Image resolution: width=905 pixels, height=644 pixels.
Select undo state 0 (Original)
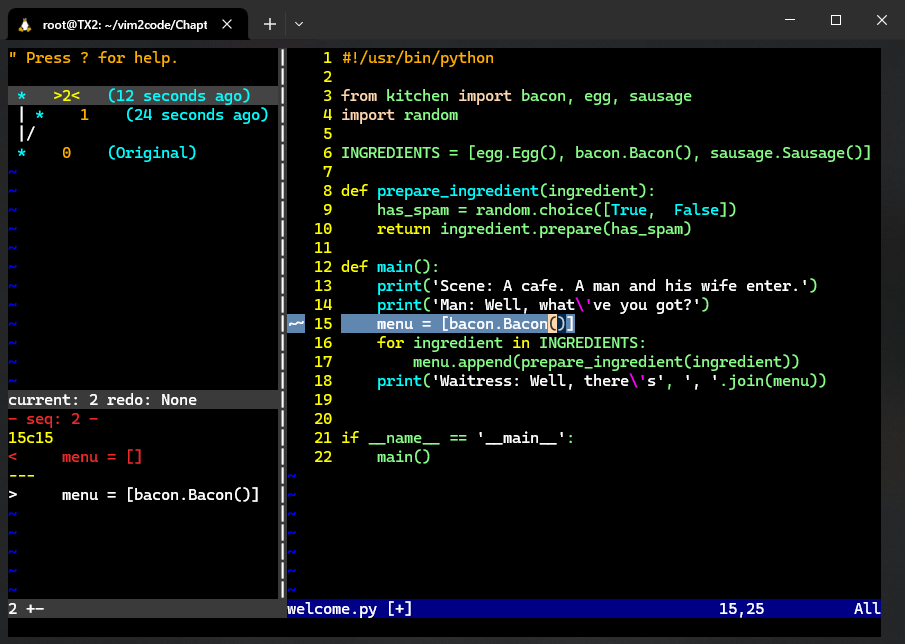point(107,153)
